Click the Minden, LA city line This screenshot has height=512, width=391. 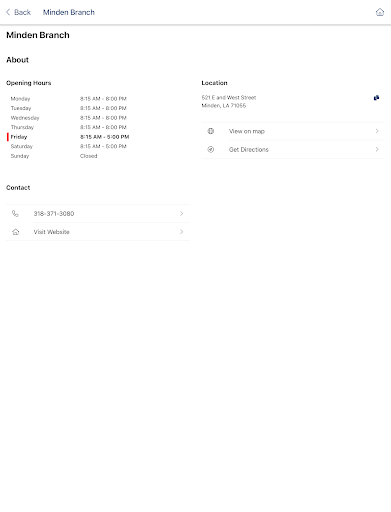pyautogui.click(x=224, y=106)
